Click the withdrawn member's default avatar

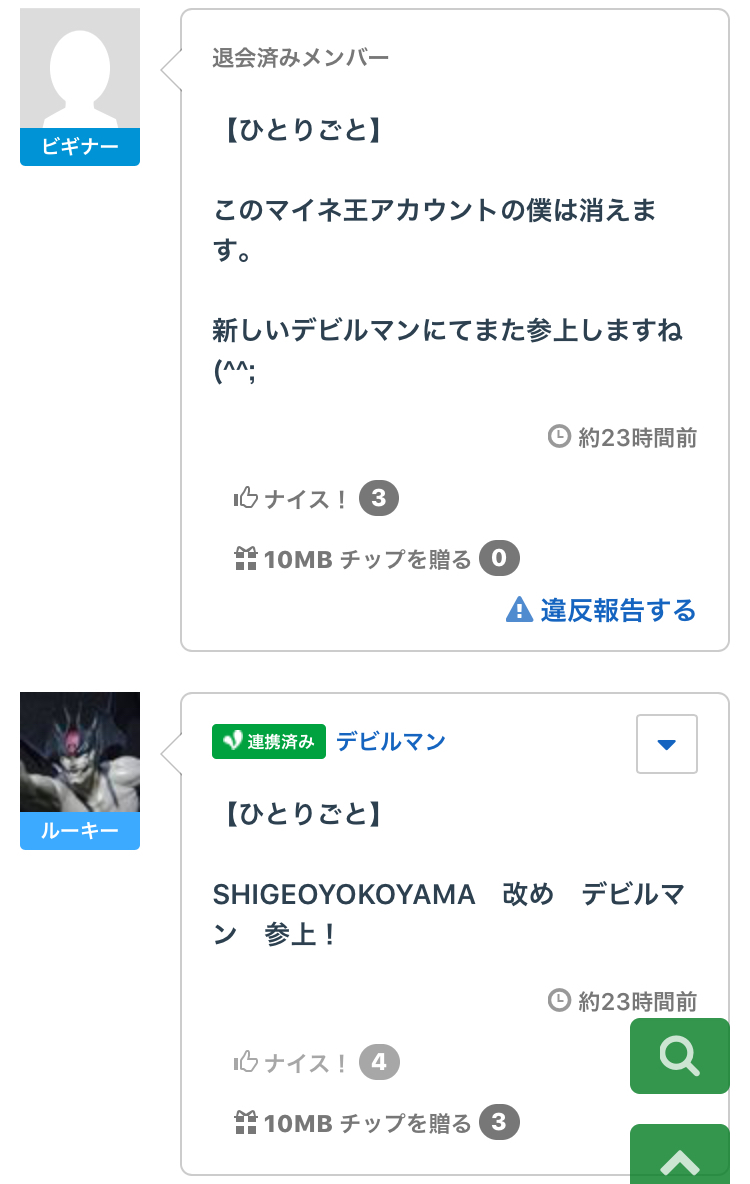[x=80, y=69]
